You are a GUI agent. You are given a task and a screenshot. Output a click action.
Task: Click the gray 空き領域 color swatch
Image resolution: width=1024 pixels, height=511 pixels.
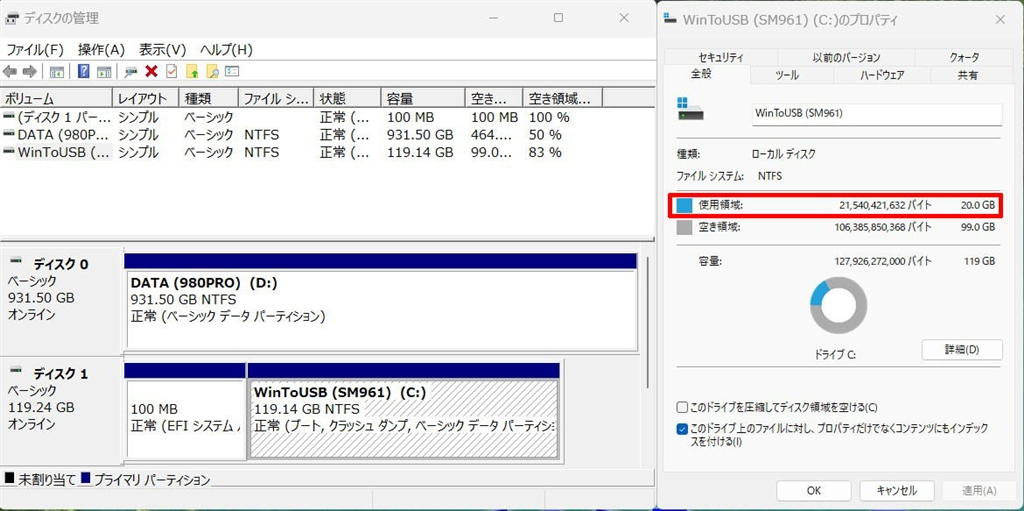684,227
